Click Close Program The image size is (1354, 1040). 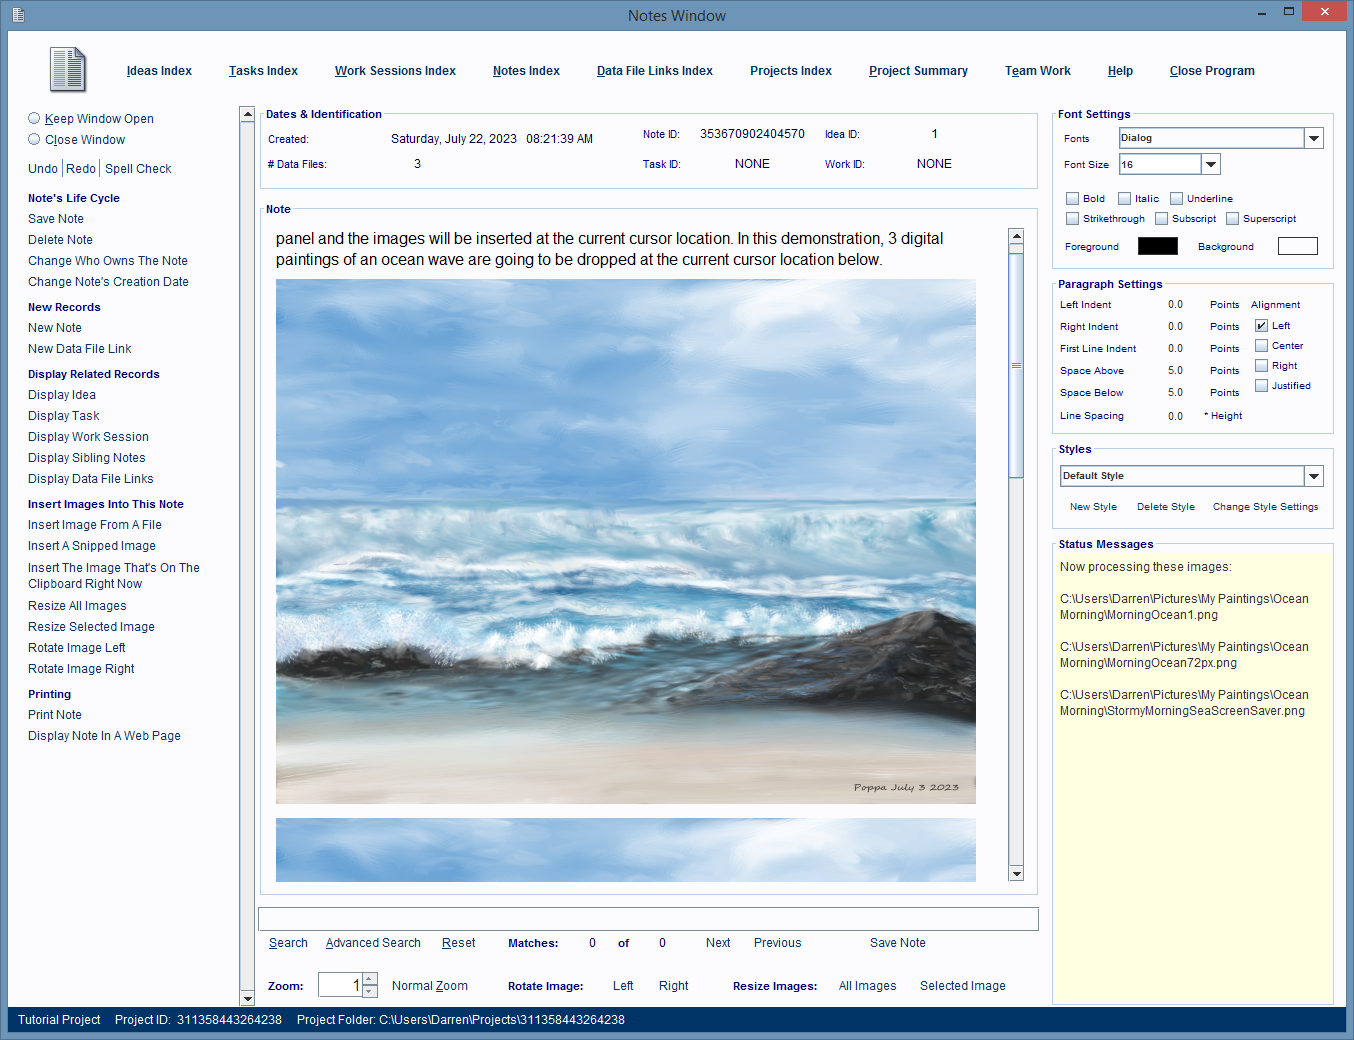1212,71
